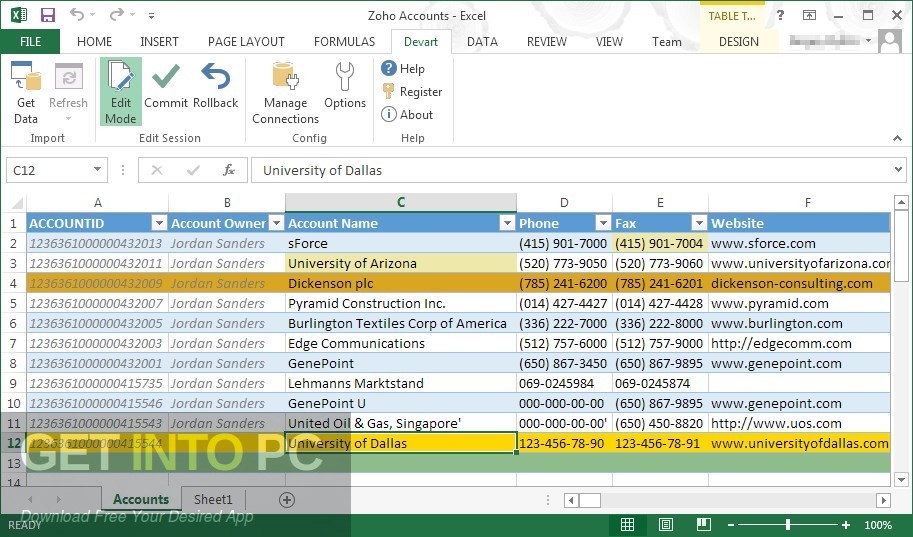Screen dimensions: 913x537
Task: Open Account Owner filter dropdown
Action: (x=277, y=223)
